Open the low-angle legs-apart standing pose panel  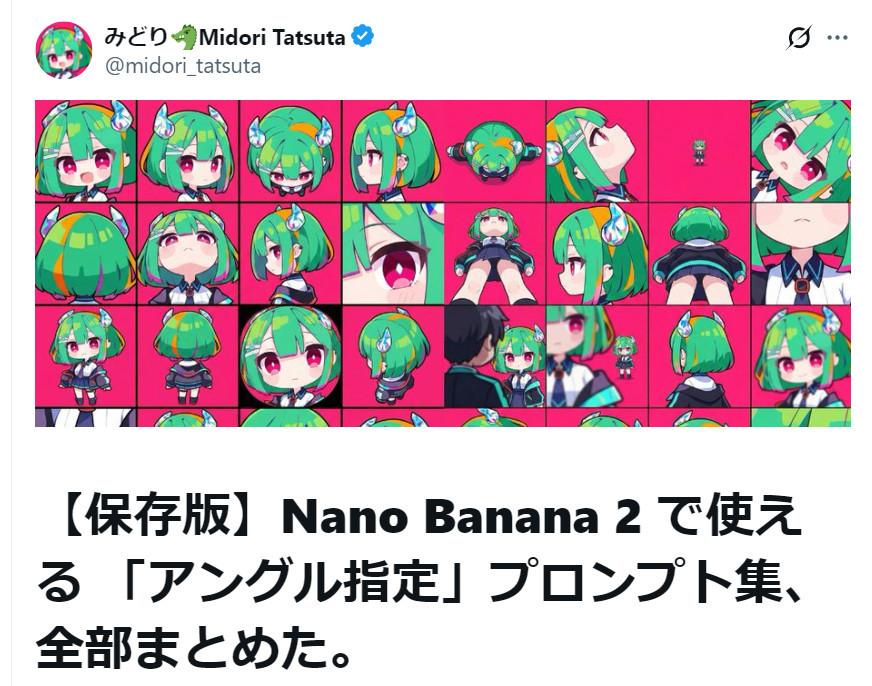pyautogui.click(x=495, y=254)
